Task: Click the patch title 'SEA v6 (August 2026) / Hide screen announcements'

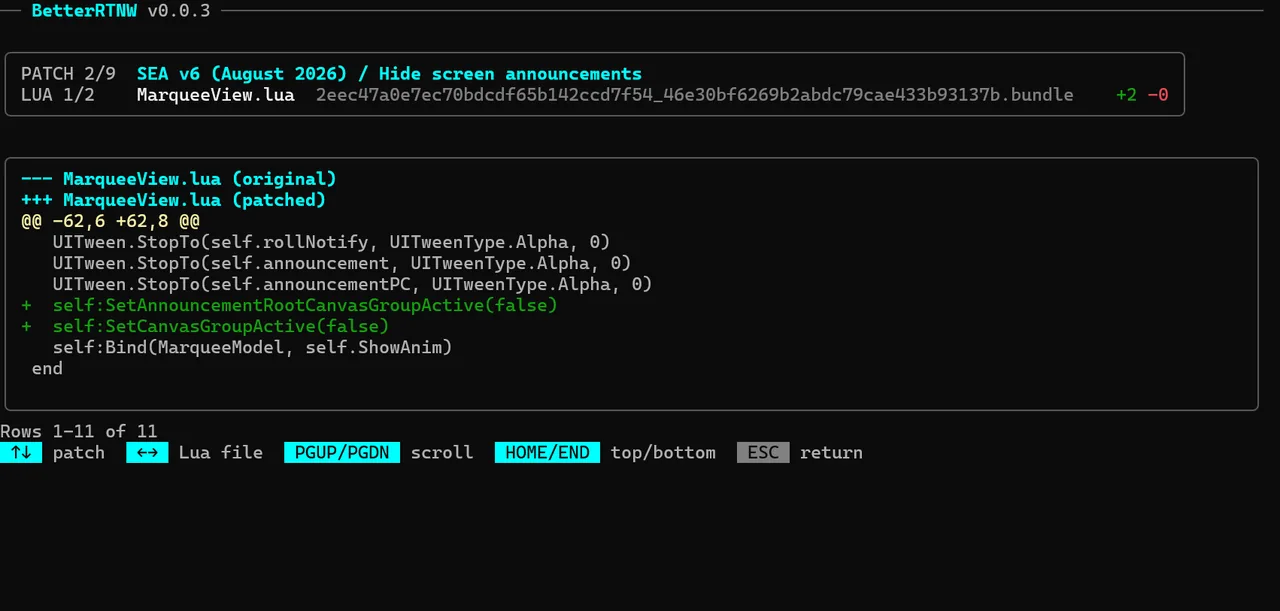Action: (x=389, y=74)
